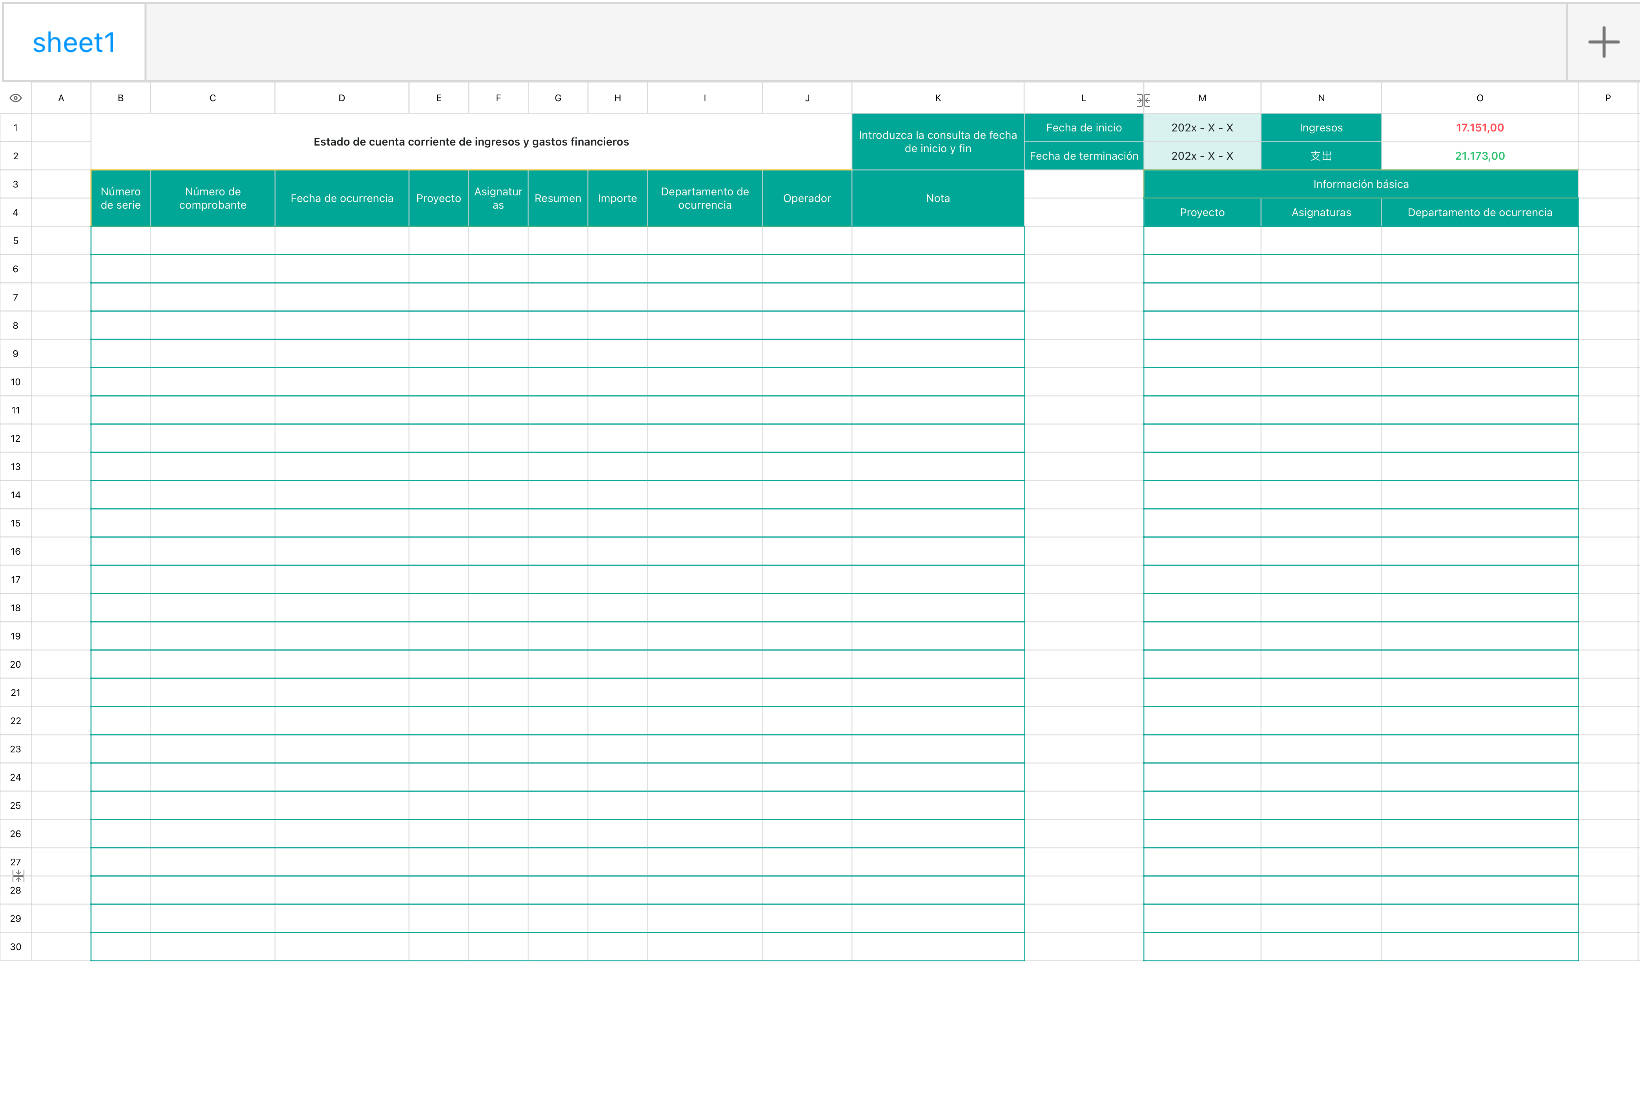Click the 'Resumen' column header
This screenshot has width=1640, height=1118.
coord(558,198)
